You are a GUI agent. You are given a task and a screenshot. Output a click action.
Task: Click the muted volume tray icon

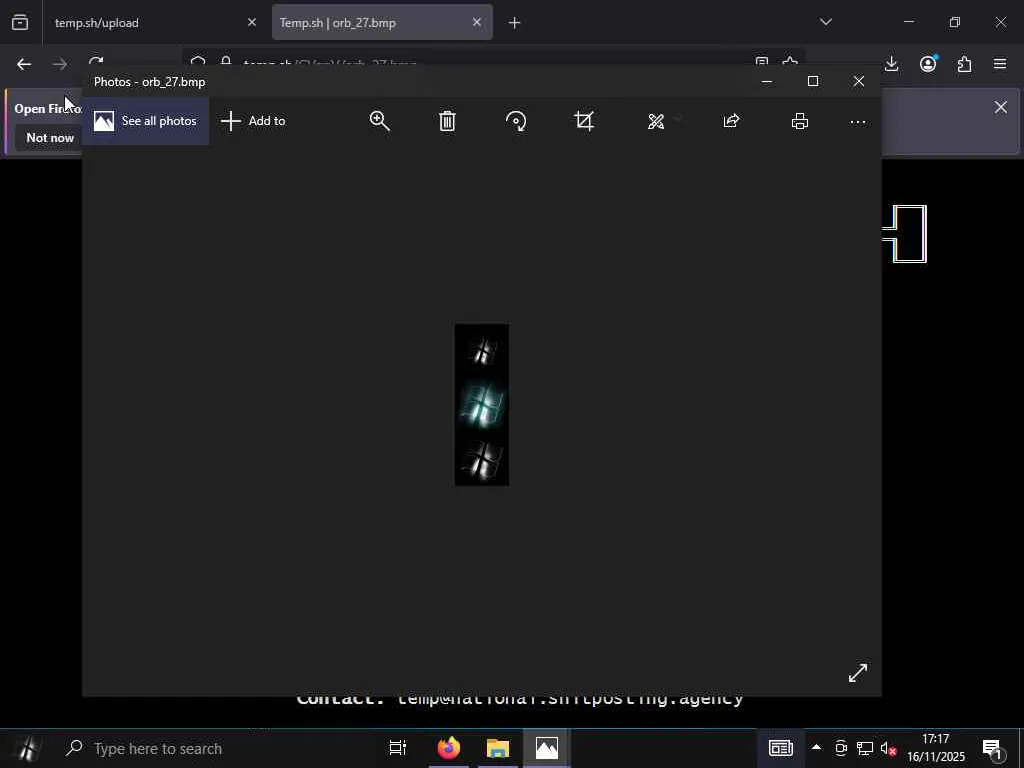[888, 748]
